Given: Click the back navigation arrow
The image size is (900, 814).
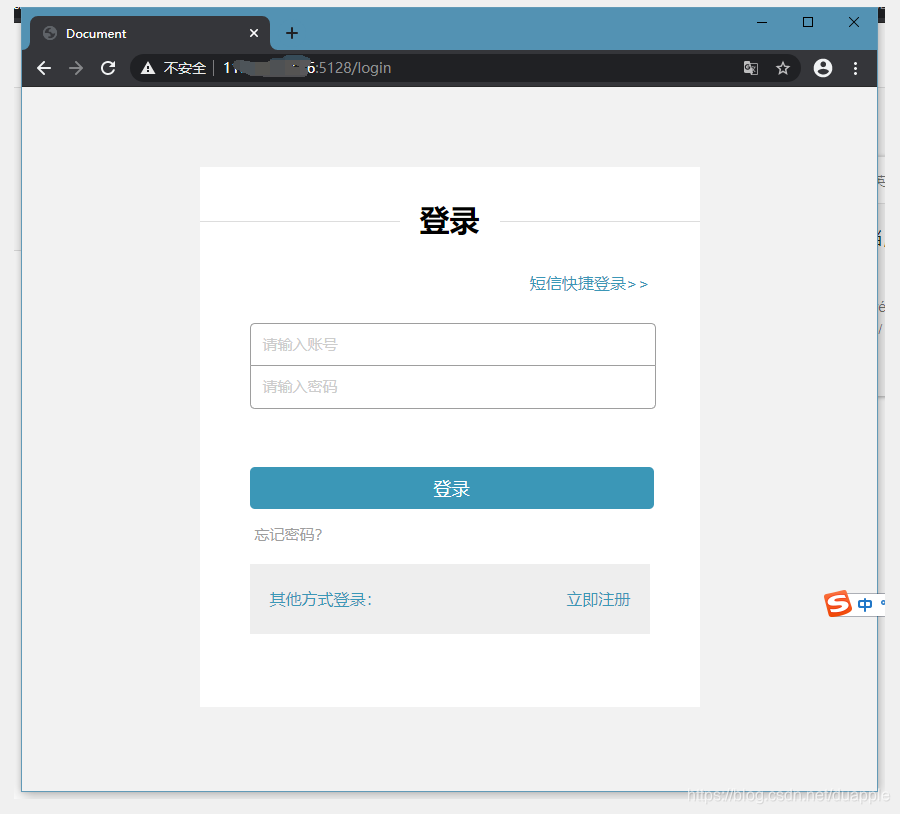Looking at the screenshot, I should click(x=43, y=68).
